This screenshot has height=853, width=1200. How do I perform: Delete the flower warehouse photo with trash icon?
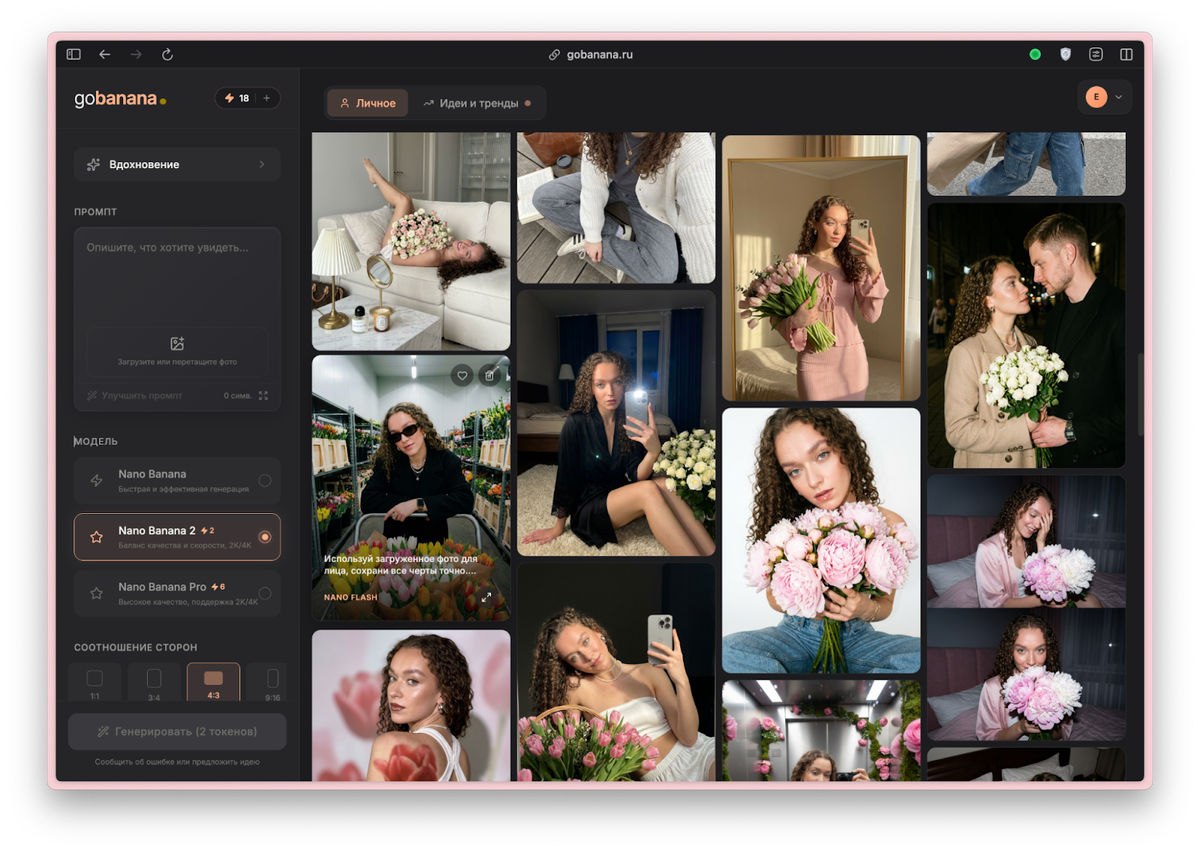coord(489,375)
